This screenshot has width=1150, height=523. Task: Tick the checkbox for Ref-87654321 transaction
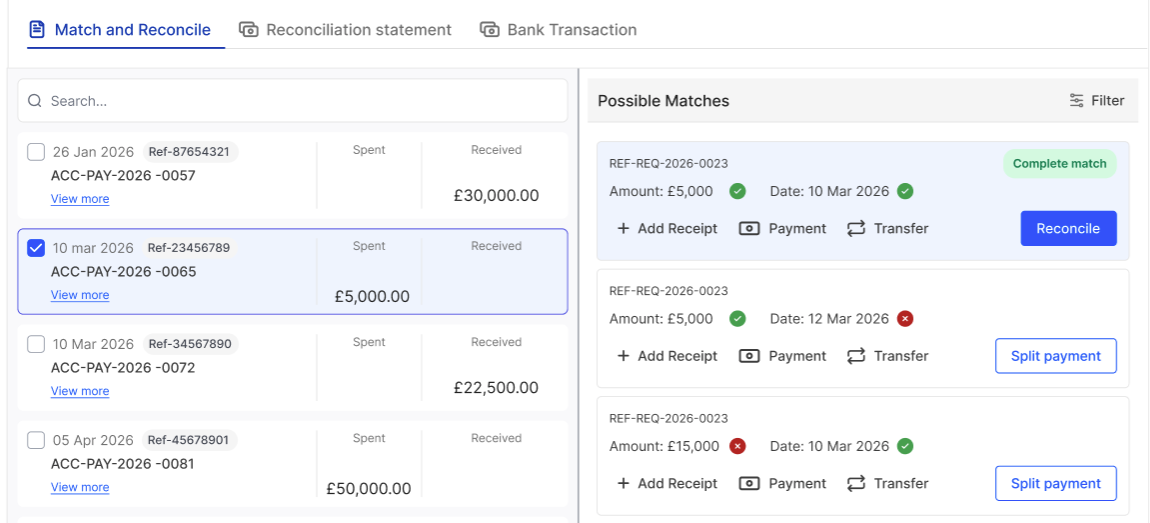36,152
